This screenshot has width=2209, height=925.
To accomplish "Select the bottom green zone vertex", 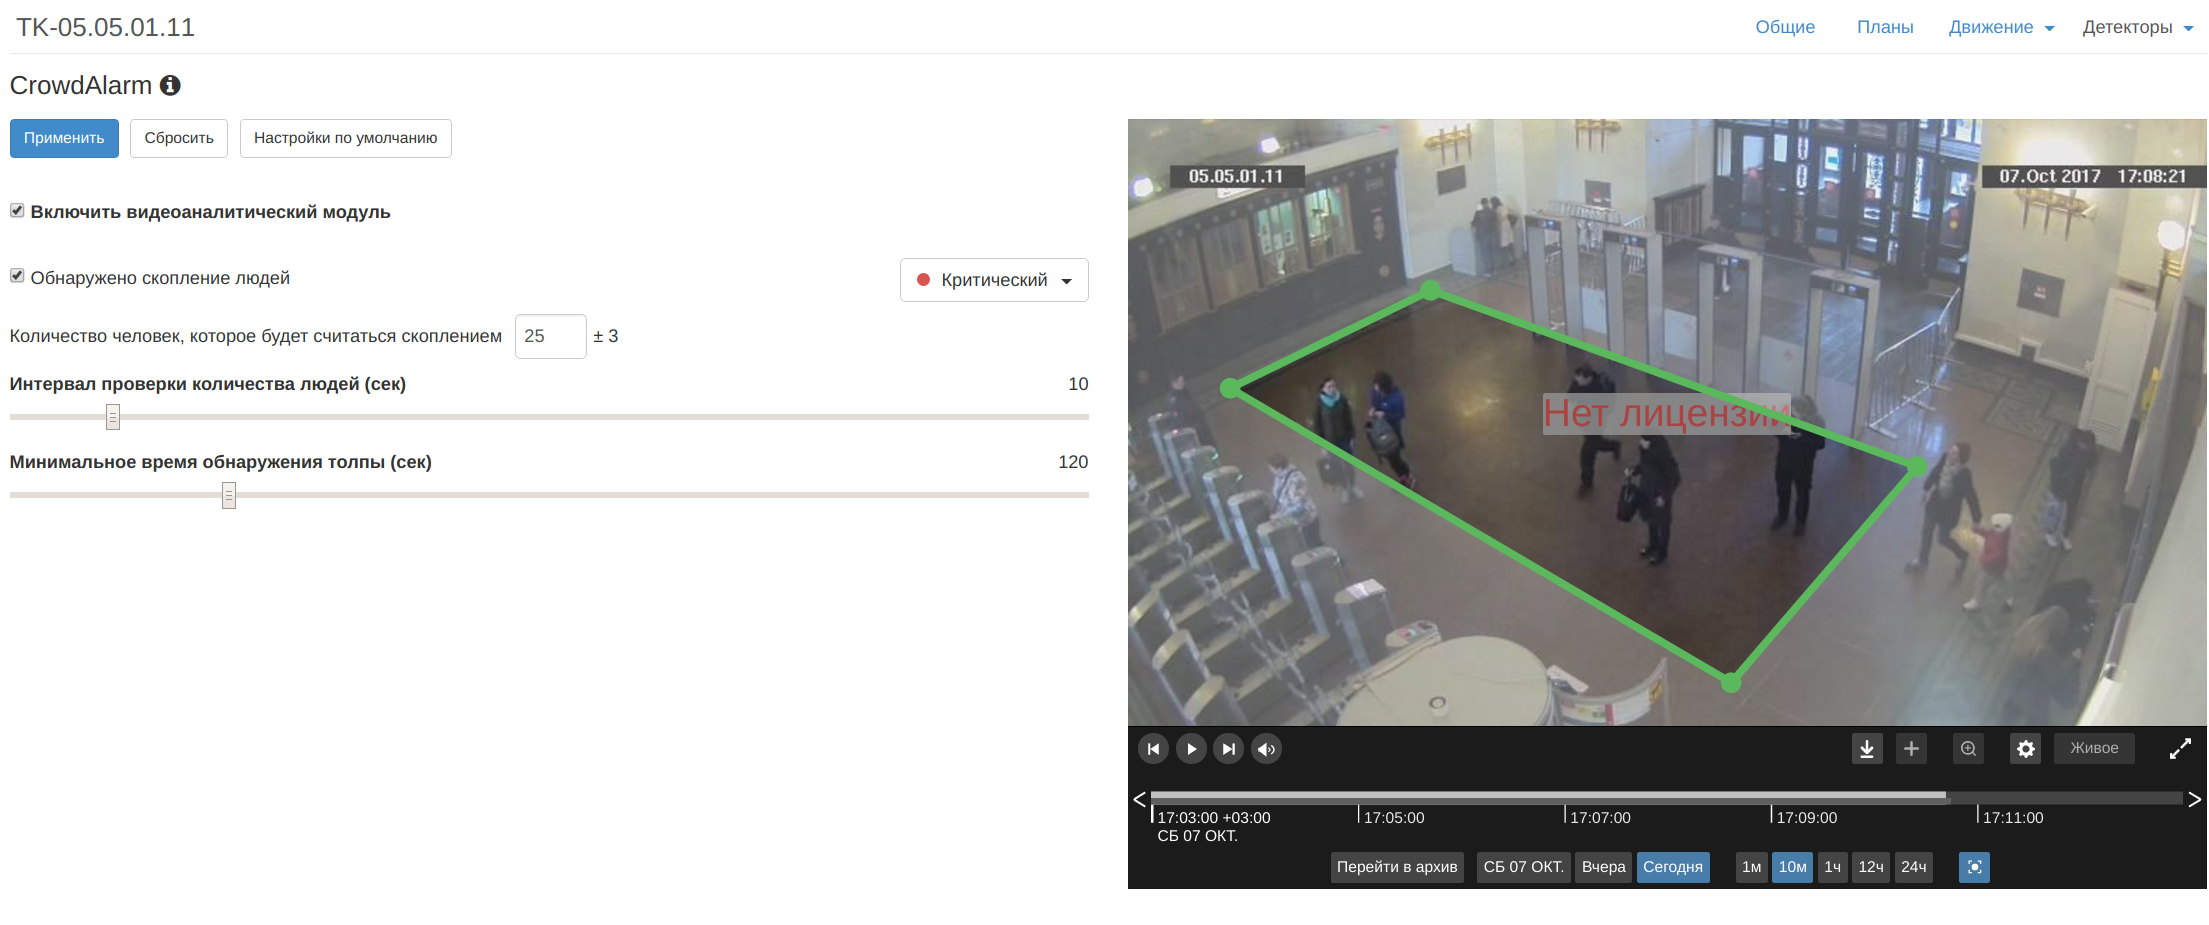I will point(1731,683).
